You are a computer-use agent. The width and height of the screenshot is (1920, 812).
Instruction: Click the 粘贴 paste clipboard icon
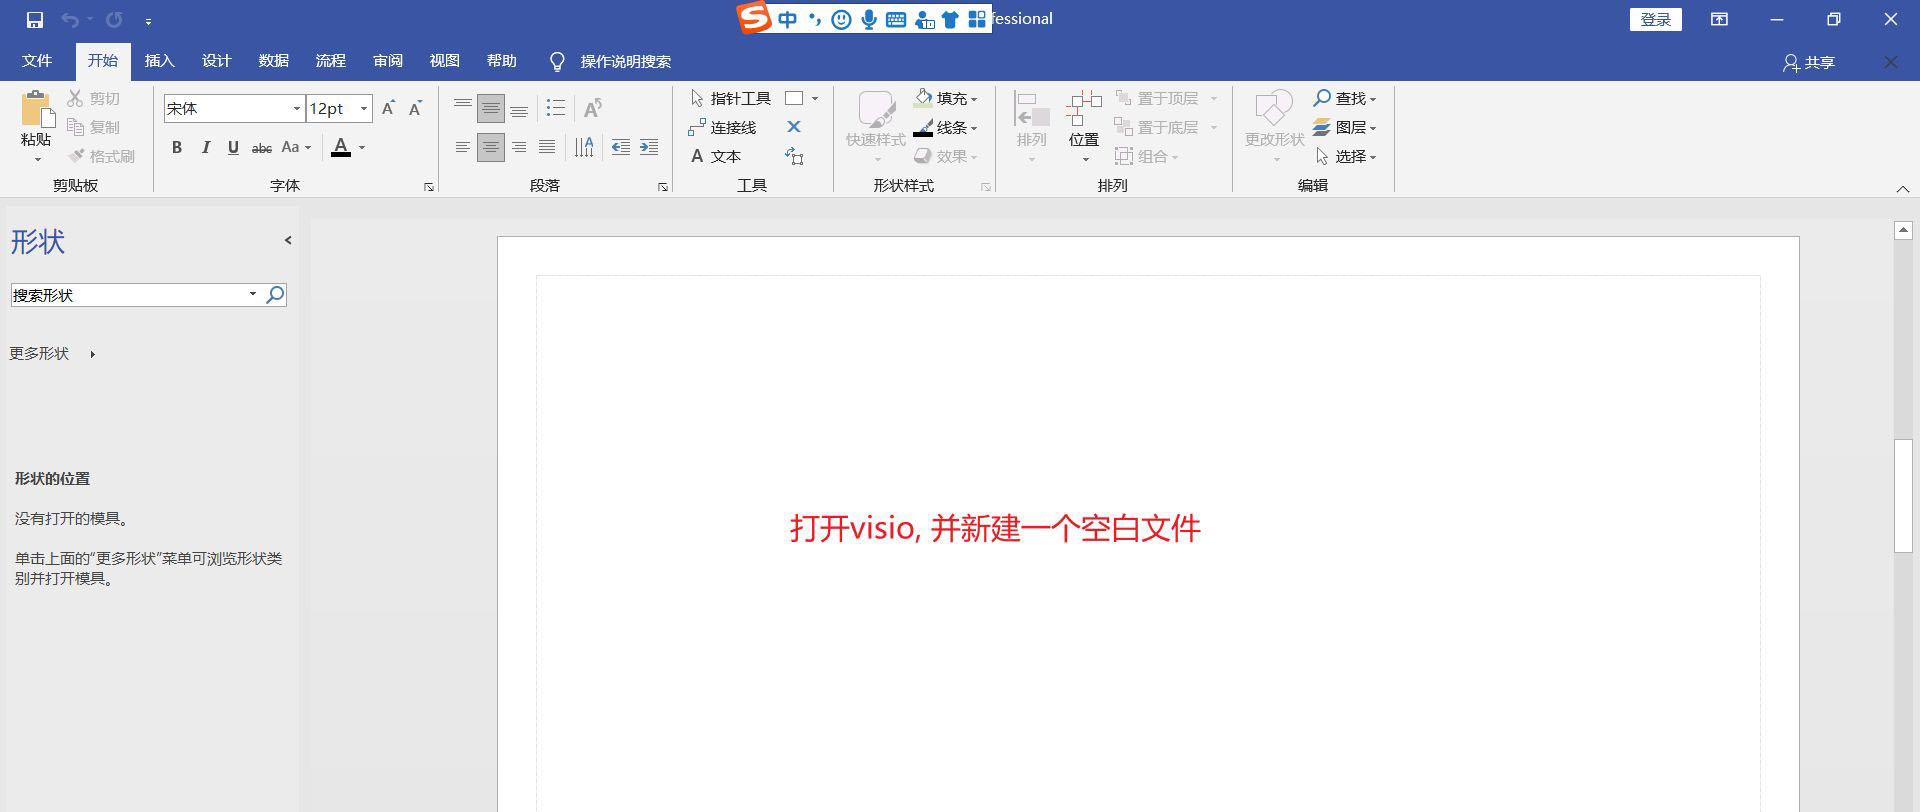coord(36,109)
